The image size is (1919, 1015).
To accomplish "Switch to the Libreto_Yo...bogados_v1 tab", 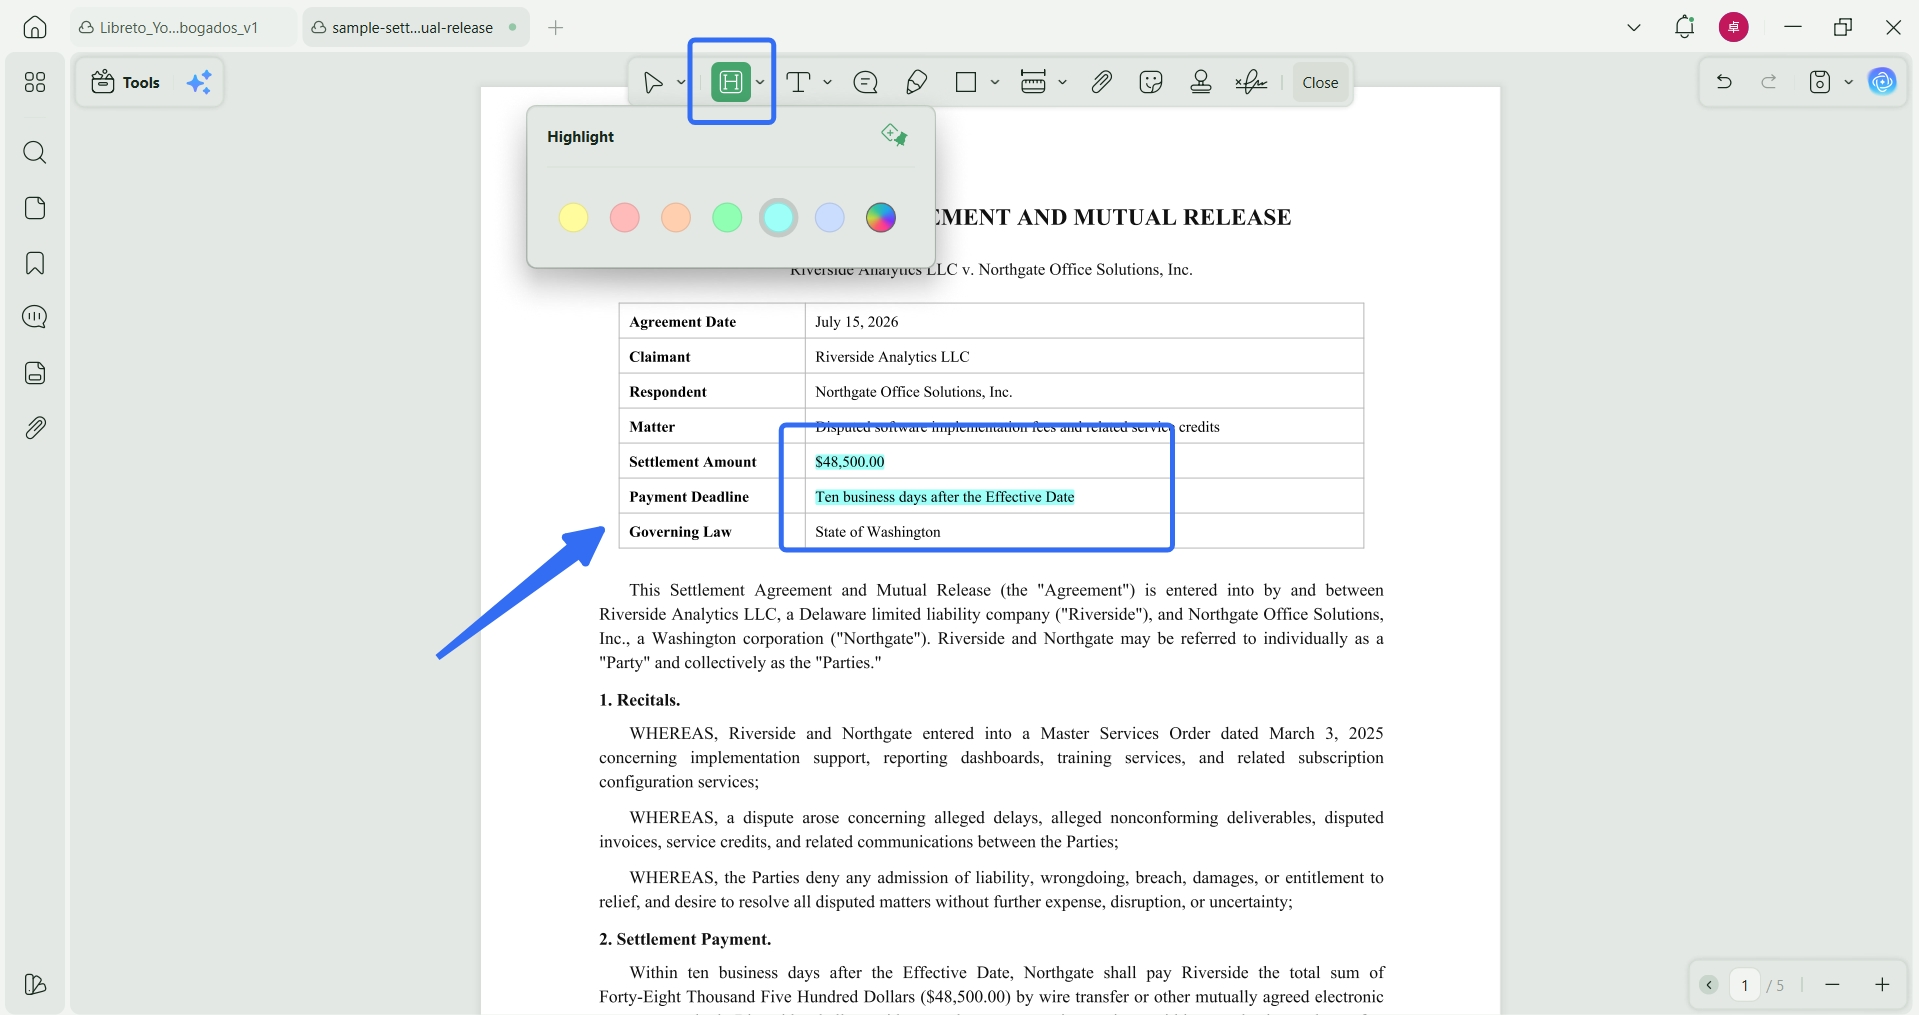I will coord(183,27).
